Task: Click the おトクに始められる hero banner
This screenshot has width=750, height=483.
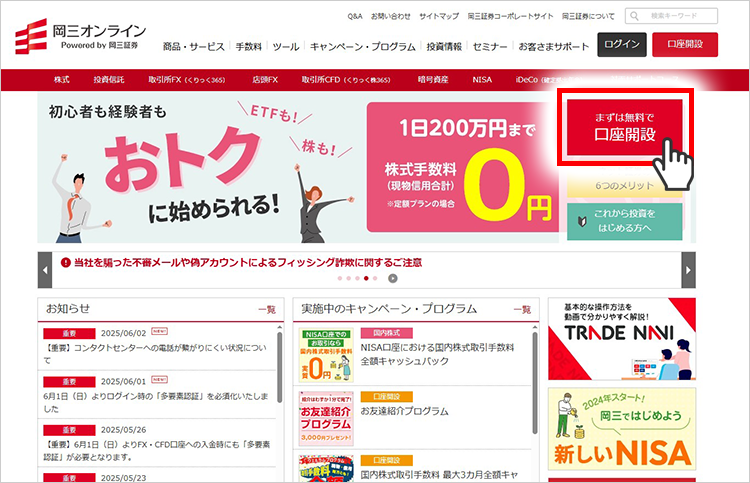Action: [x=298, y=168]
